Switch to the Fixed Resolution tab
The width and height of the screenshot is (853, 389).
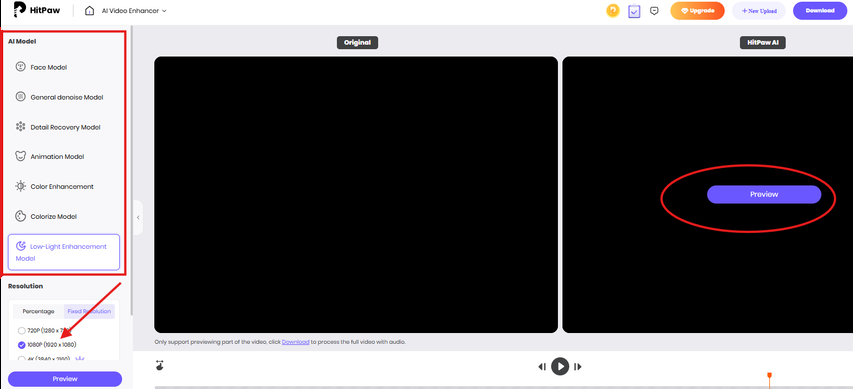[x=89, y=311]
